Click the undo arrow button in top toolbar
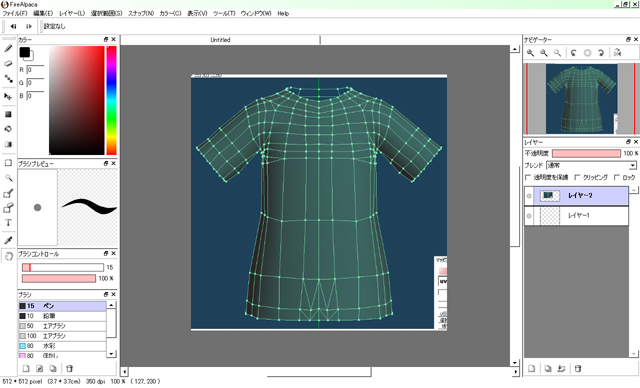The image size is (640, 388). pyautogui.click(x=13, y=26)
